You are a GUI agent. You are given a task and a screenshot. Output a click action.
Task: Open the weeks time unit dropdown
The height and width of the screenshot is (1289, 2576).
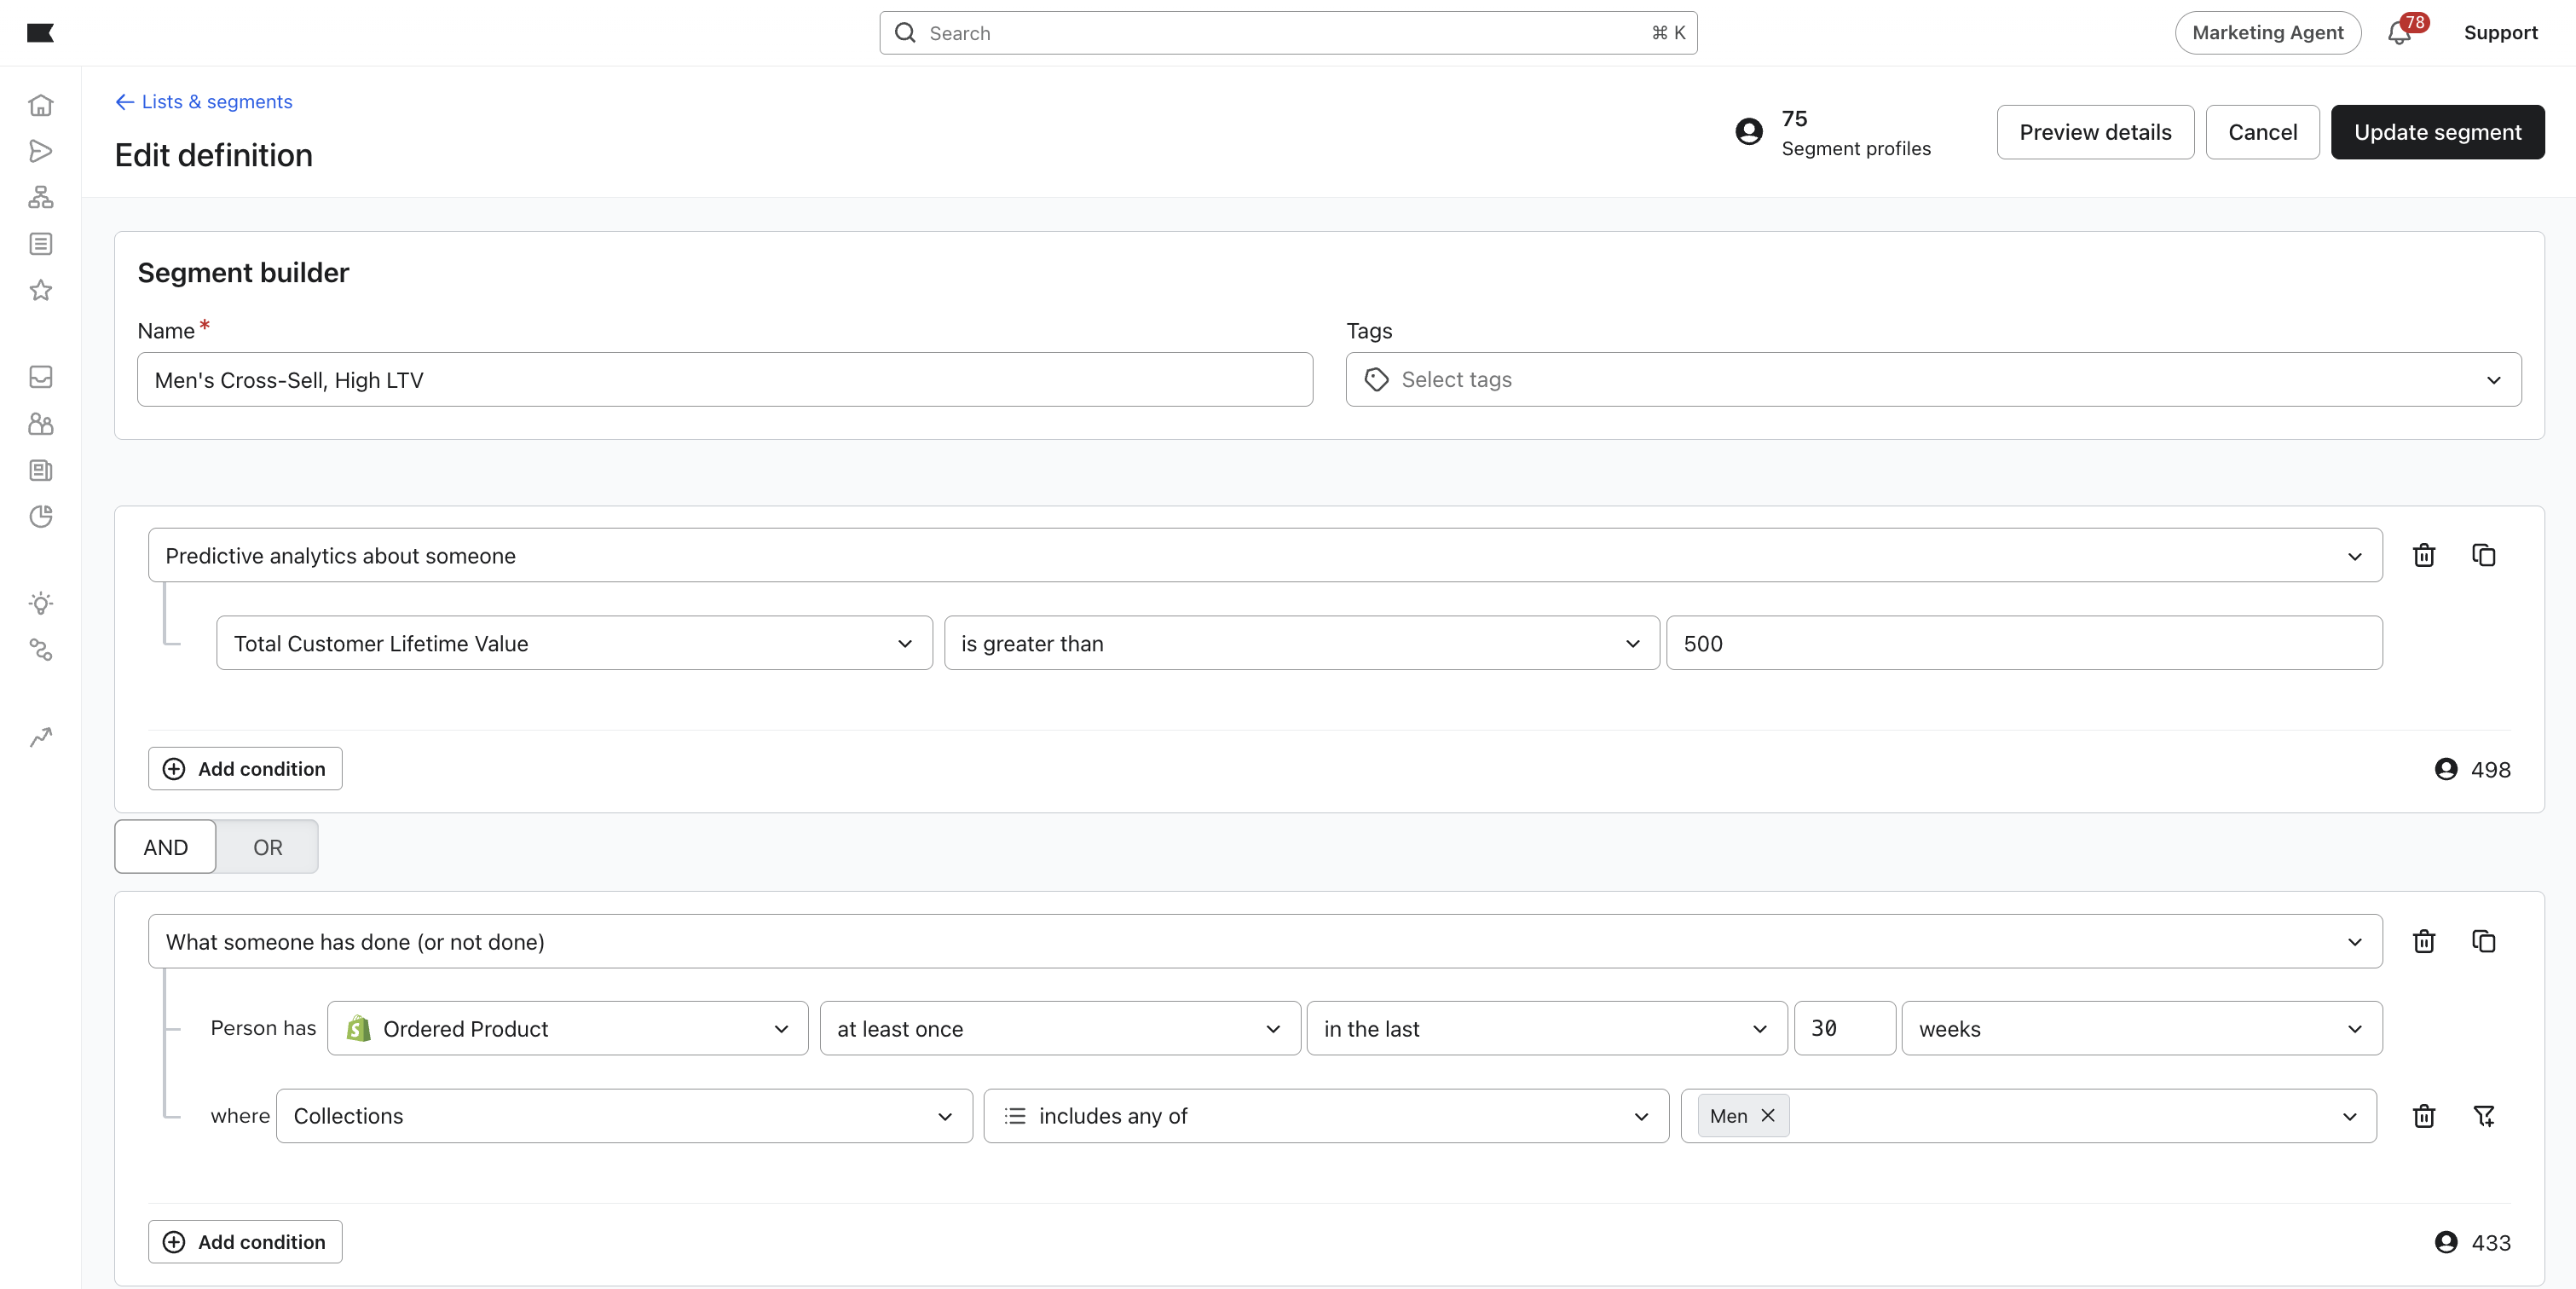[2141, 1029]
